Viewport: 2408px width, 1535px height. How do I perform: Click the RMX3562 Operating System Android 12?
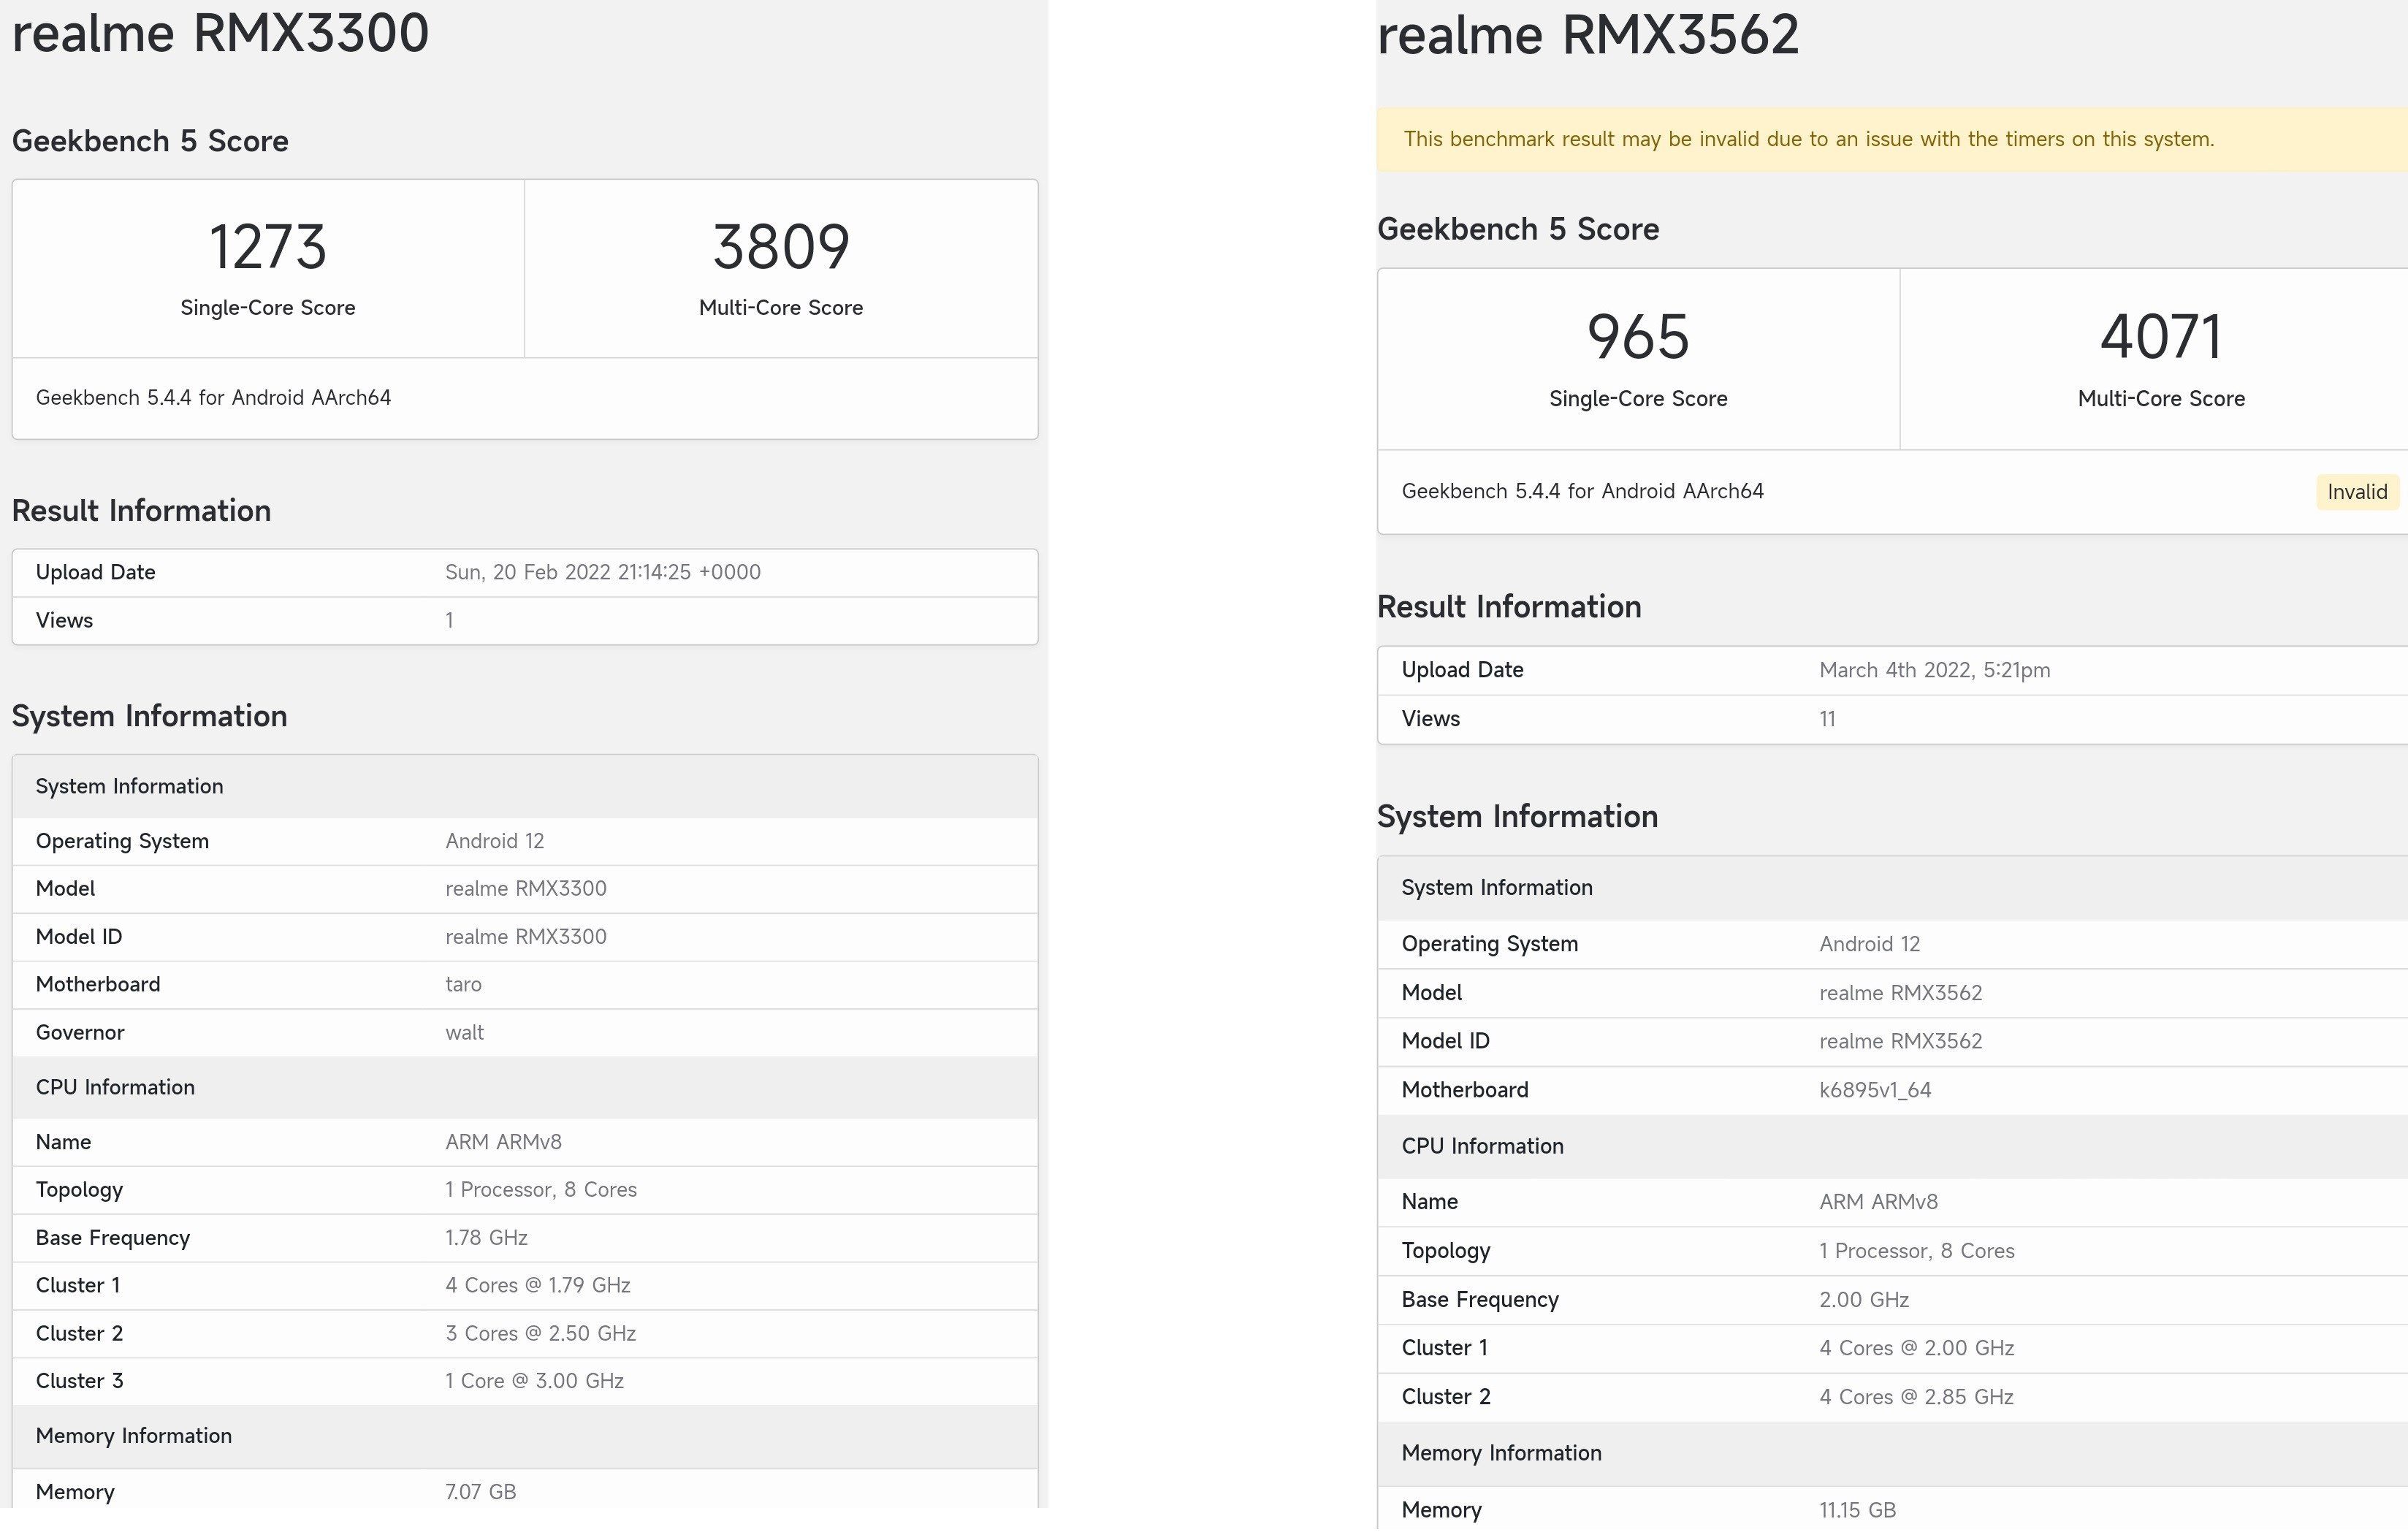coord(1869,944)
